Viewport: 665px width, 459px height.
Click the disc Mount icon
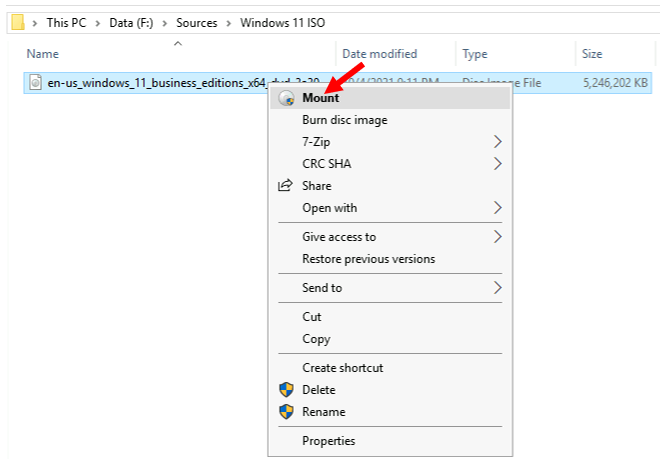click(286, 98)
